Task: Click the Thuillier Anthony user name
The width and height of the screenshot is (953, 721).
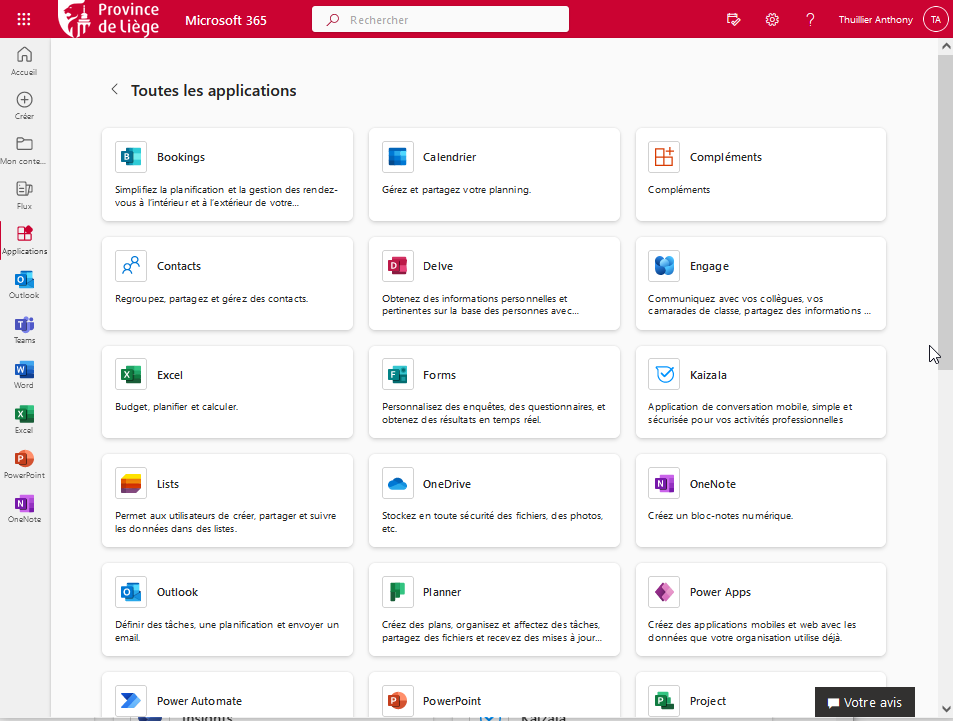Action: [x=875, y=19]
